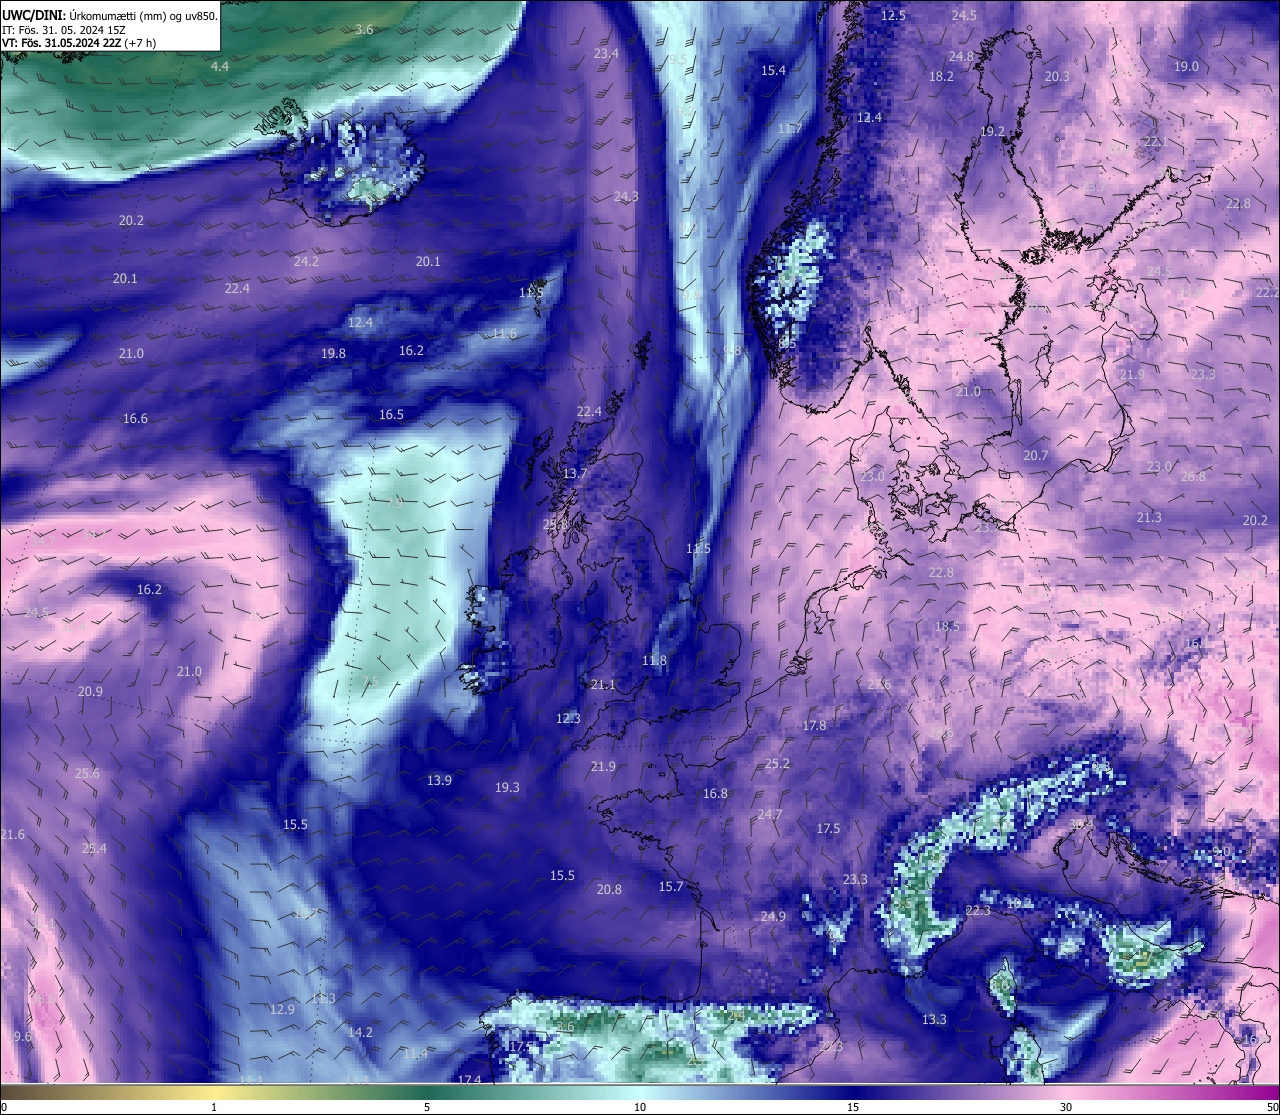
Task: Click the wind value '20.8' in the Bay of Biscay
Action: 609,890
